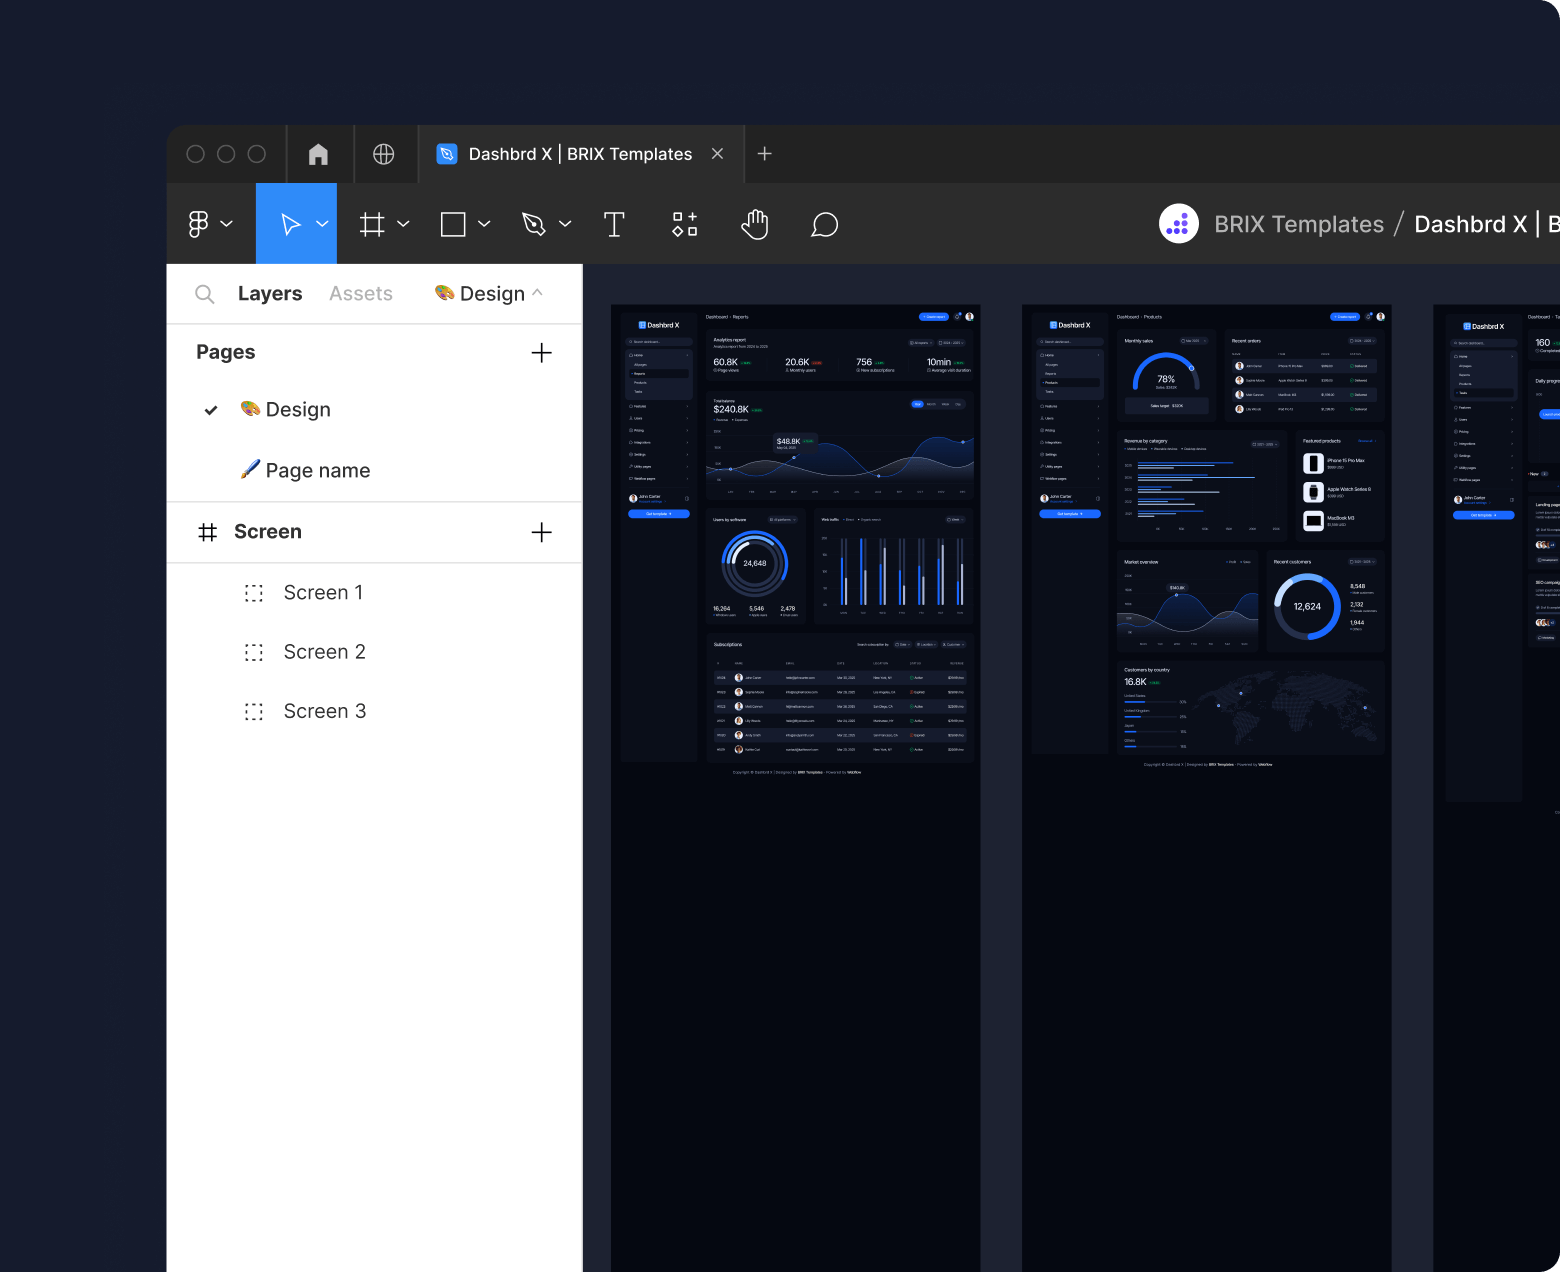1560x1272 pixels.
Task: Switch to the Assets tab
Action: (361, 293)
